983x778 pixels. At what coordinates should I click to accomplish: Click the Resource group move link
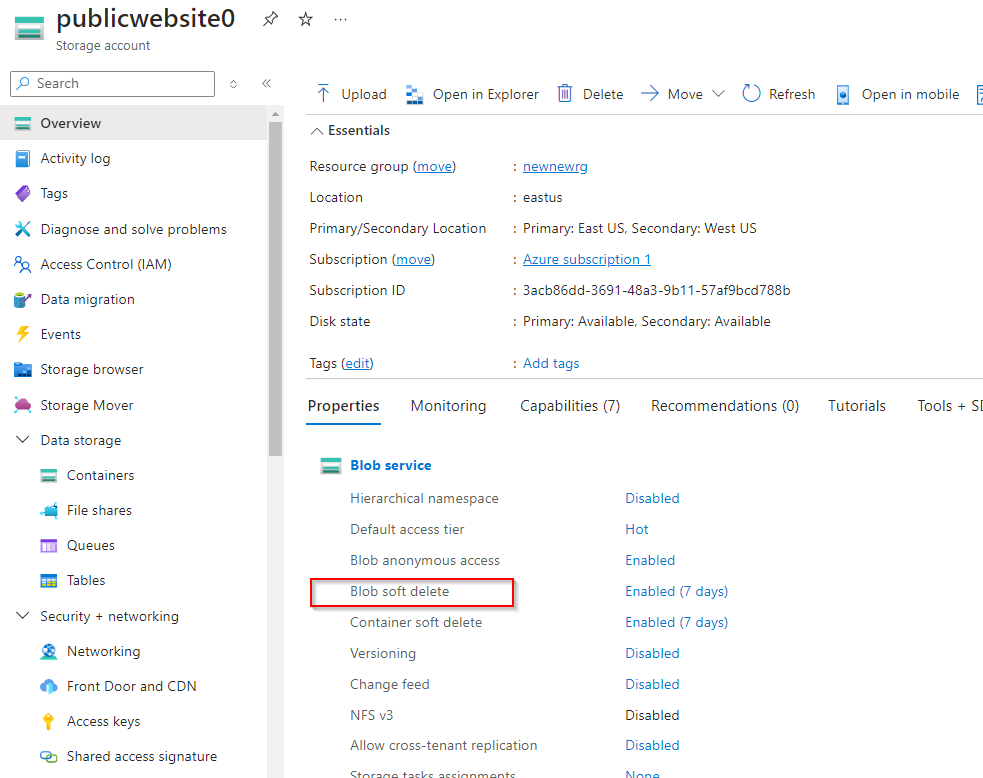[x=434, y=166]
